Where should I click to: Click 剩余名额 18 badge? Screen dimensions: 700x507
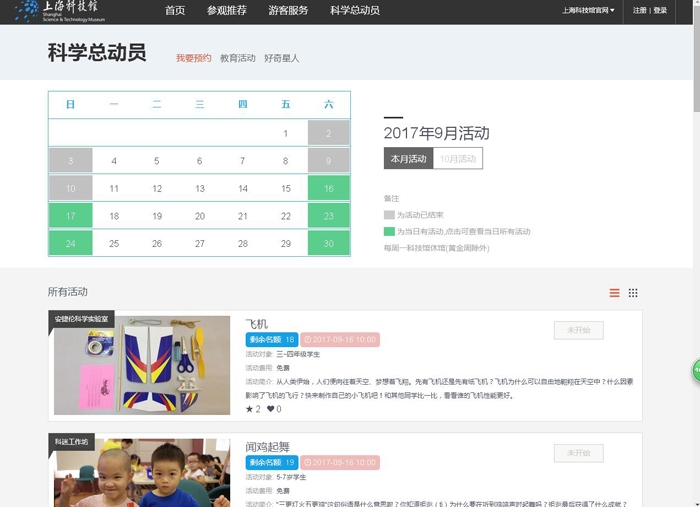(271, 340)
